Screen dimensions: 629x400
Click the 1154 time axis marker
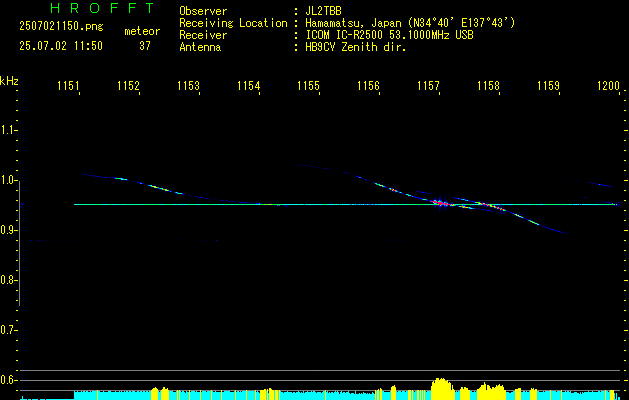pyautogui.click(x=248, y=86)
